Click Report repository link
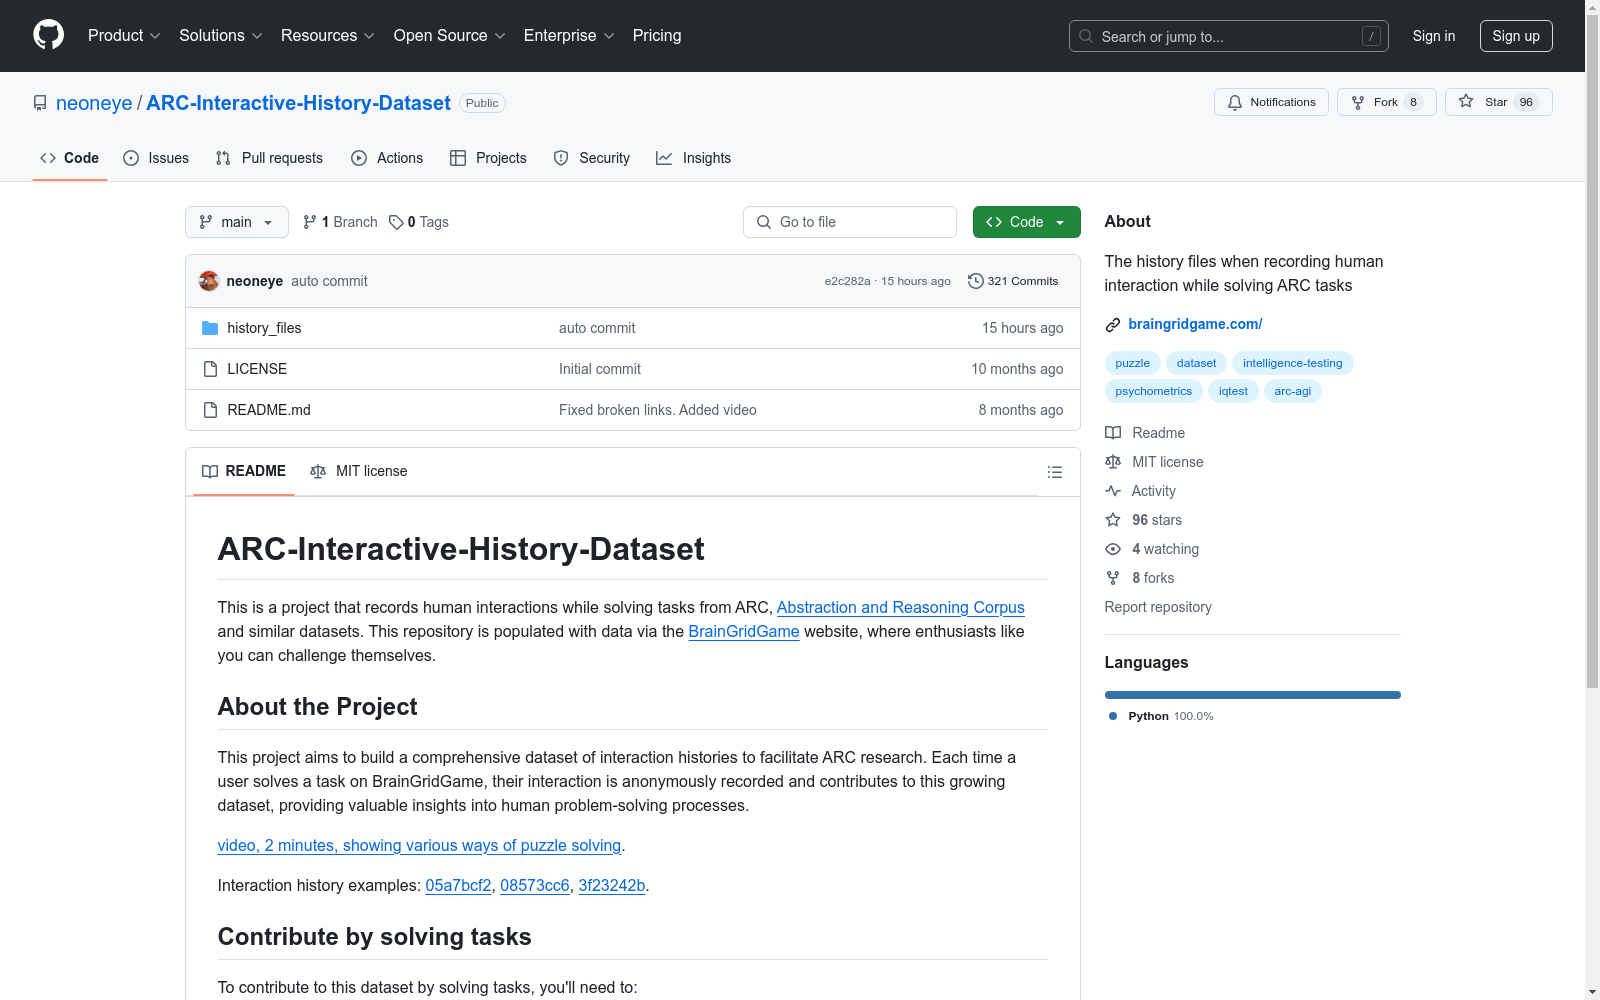Image resolution: width=1600 pixels, height=1000 pixels. [x=1158, y=607]
